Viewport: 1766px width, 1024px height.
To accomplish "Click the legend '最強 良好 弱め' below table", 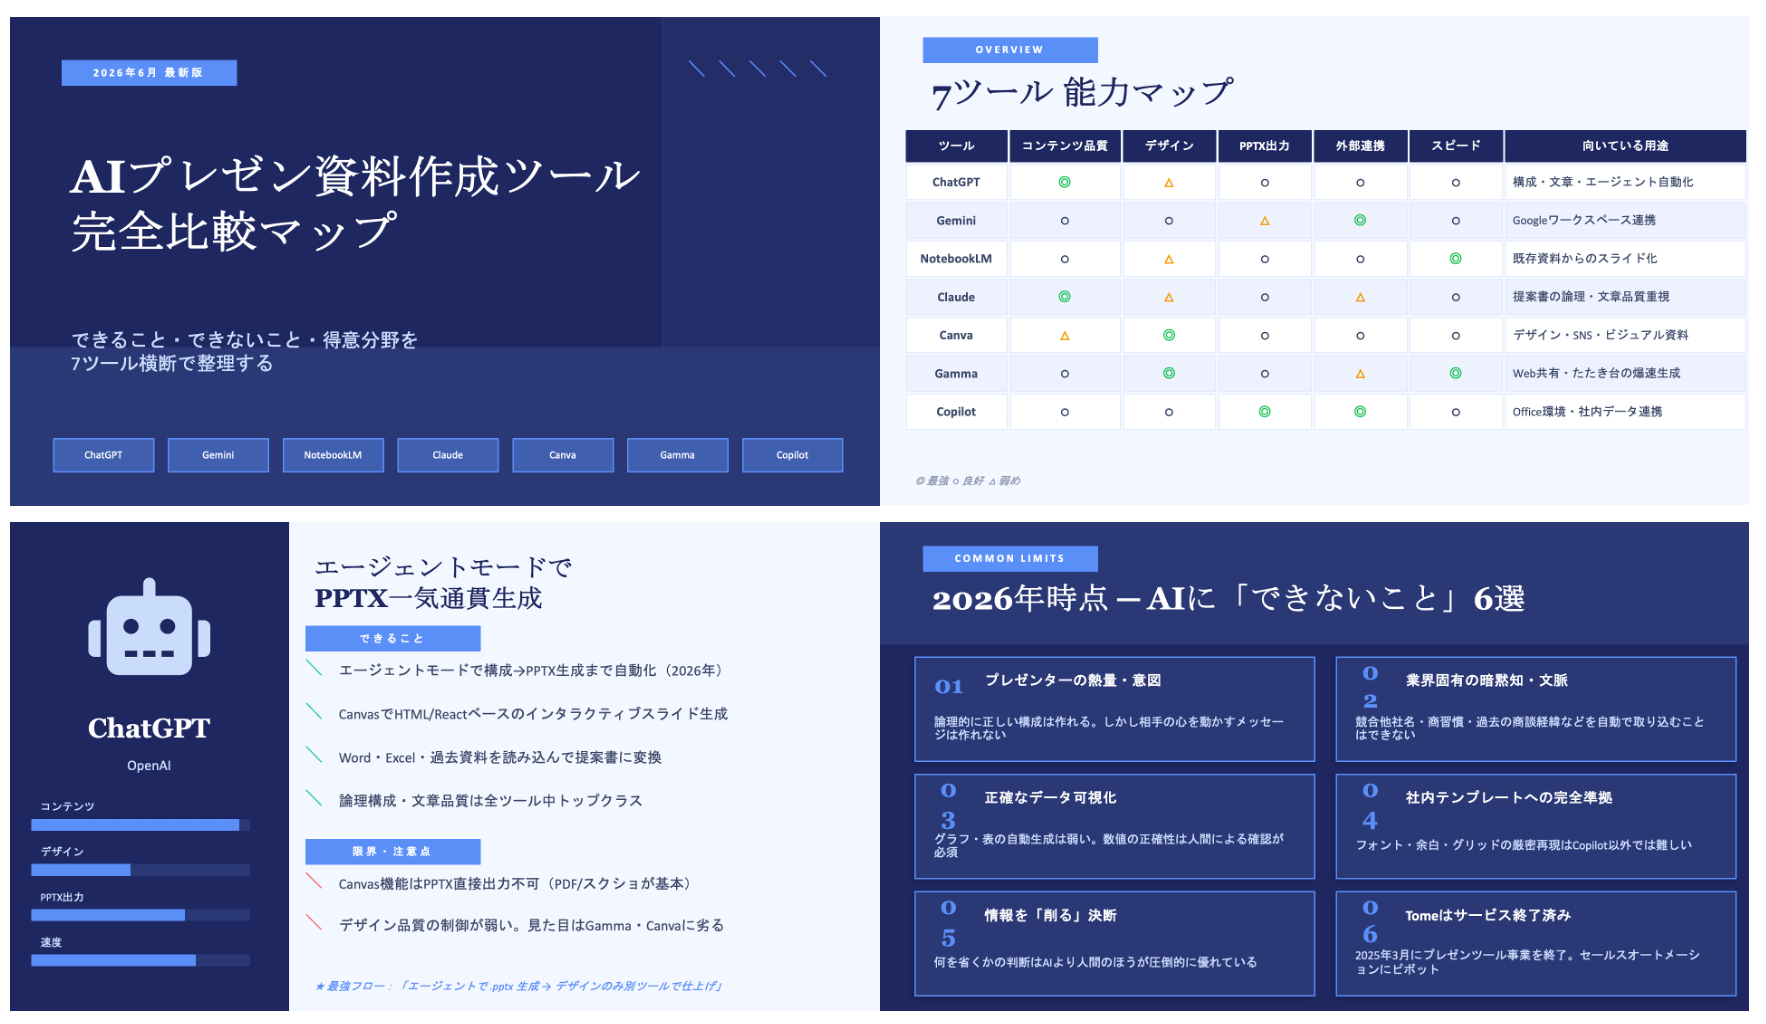I will click(968, 481).
